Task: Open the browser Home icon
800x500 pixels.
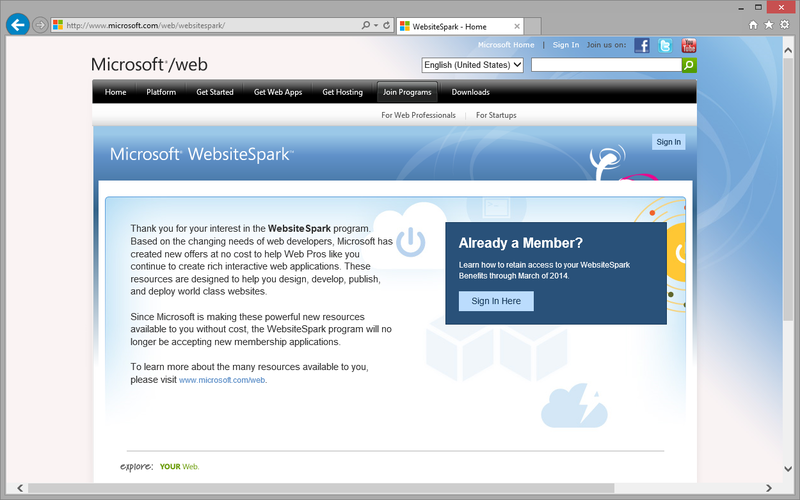Action: pyautogui.click(x=753, y=24)
